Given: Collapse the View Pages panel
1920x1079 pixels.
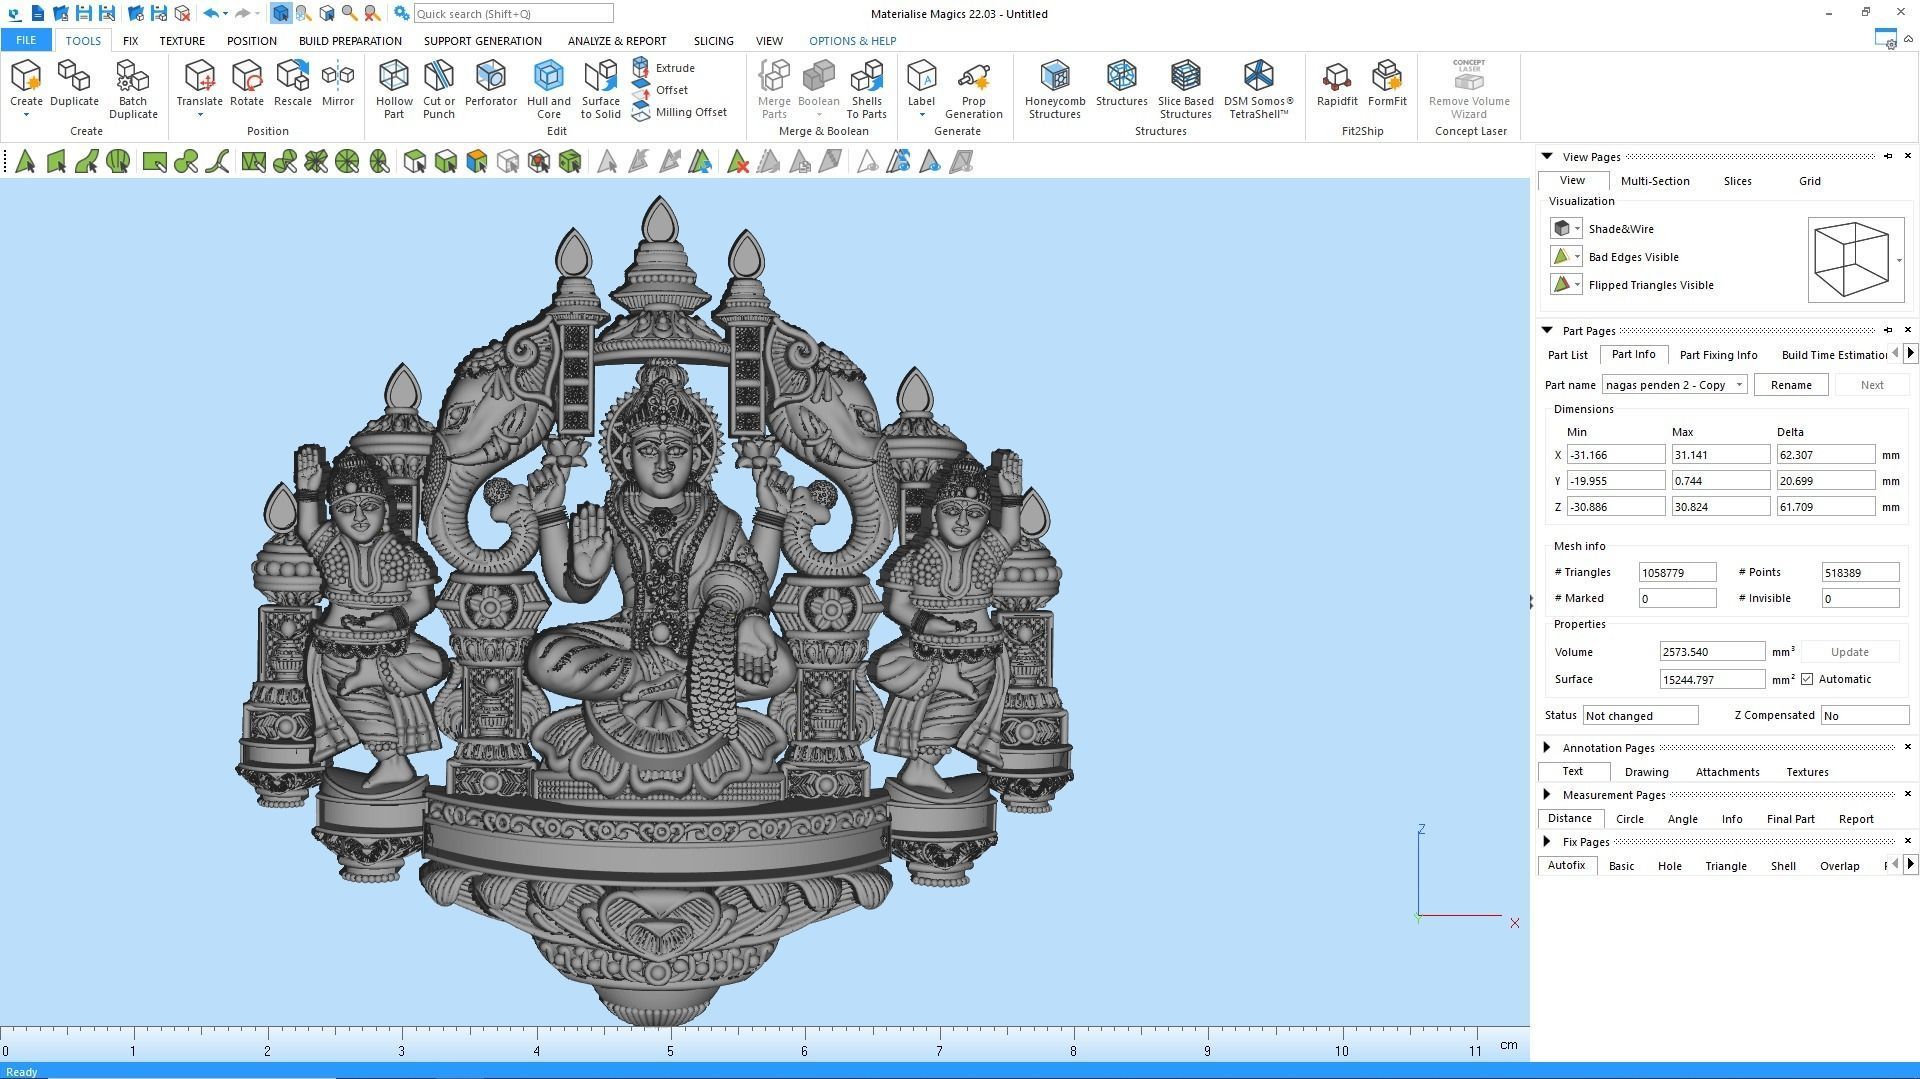Looking at the screenshot, I should pos(1547,156).
